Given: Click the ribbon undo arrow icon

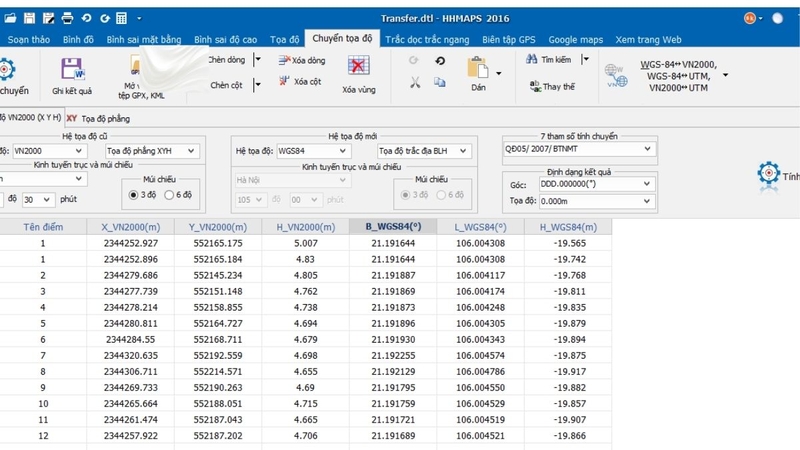Looking at the screenshot, I should (440, 61).
